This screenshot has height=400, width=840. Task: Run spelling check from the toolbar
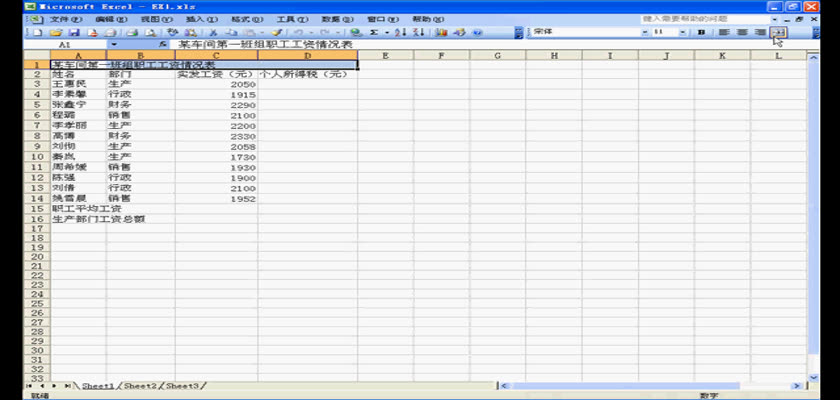pos(172,33)
